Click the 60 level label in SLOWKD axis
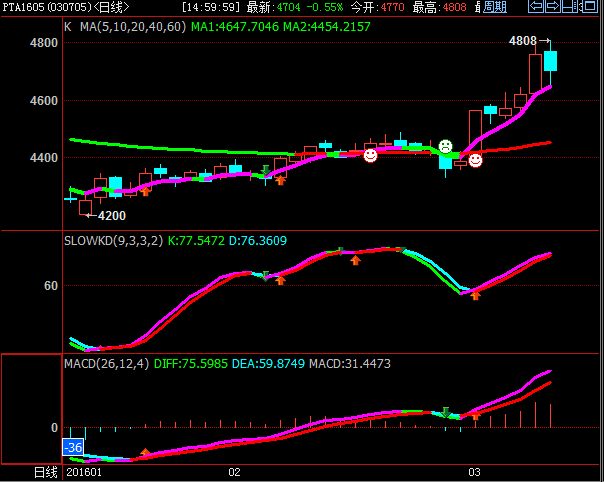The height and width of the screenshot is (482, 604). point(51,286)
